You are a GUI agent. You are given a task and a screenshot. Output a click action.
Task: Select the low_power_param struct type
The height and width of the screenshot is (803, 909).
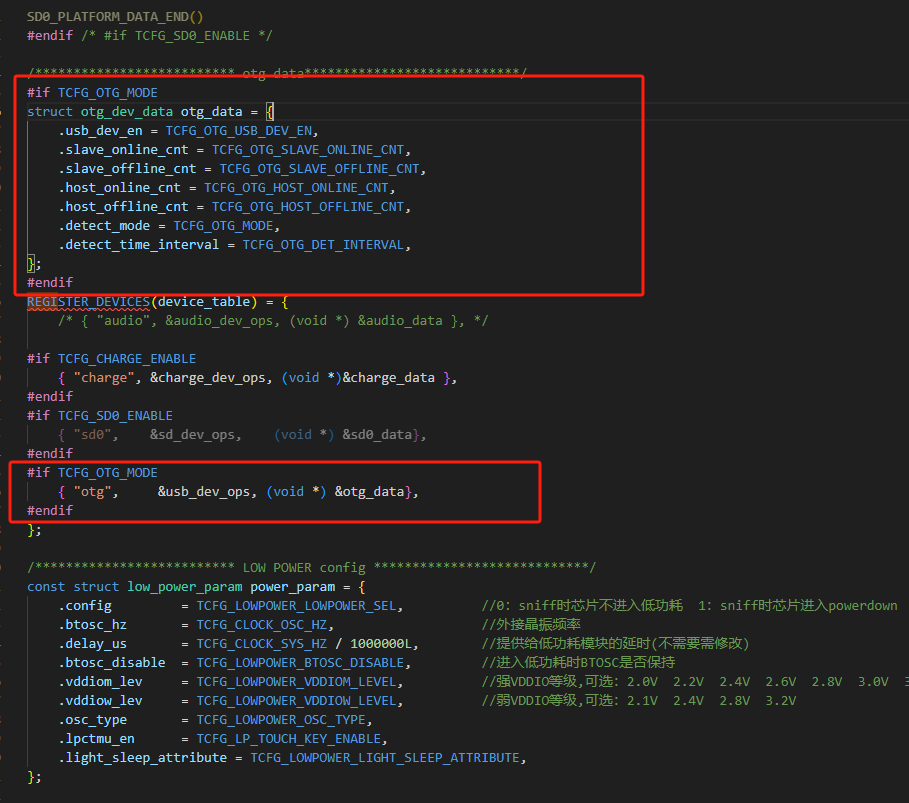[185, 587]
